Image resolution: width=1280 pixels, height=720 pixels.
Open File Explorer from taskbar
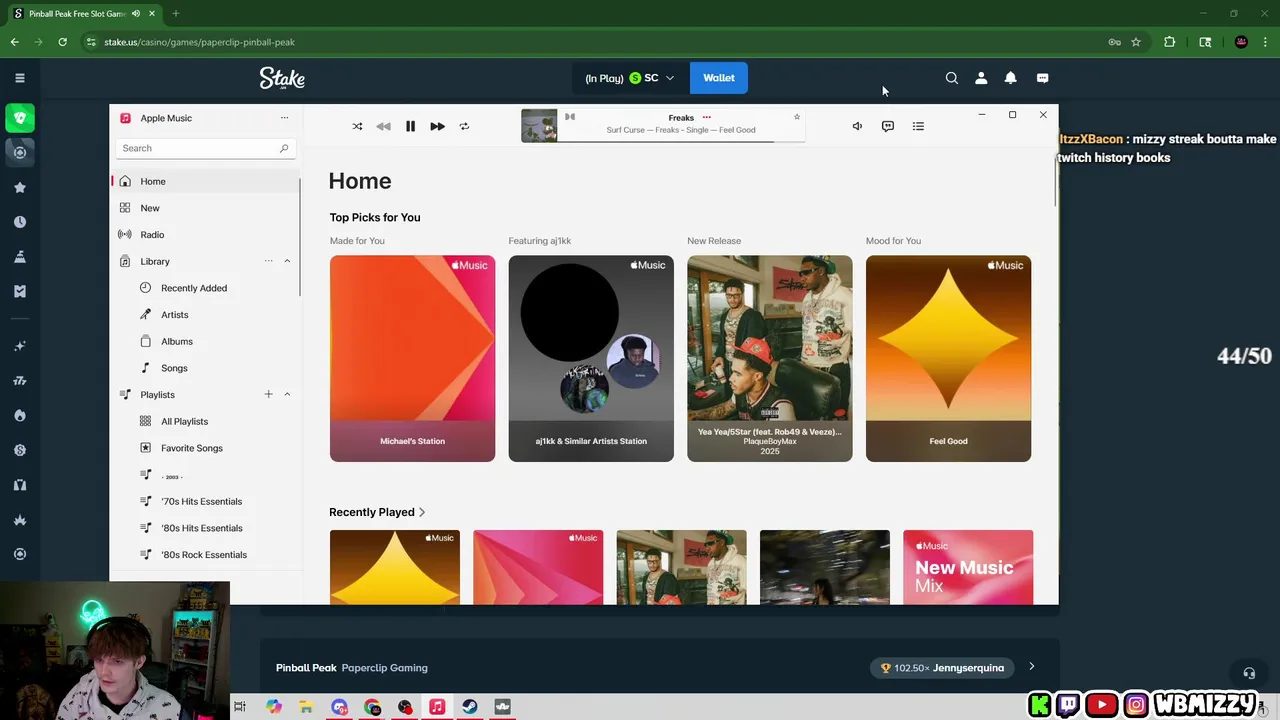pyautogui.click(x=306, y=707)
